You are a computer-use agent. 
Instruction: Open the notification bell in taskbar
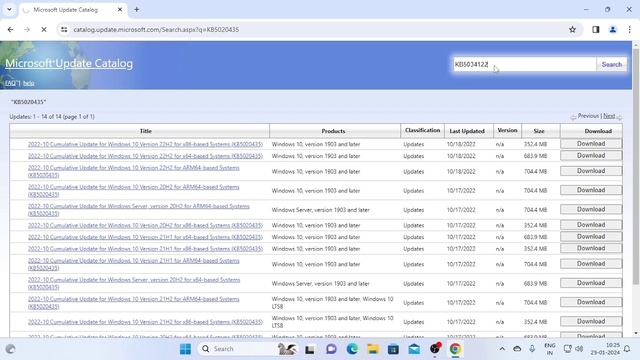pos(627,349)
